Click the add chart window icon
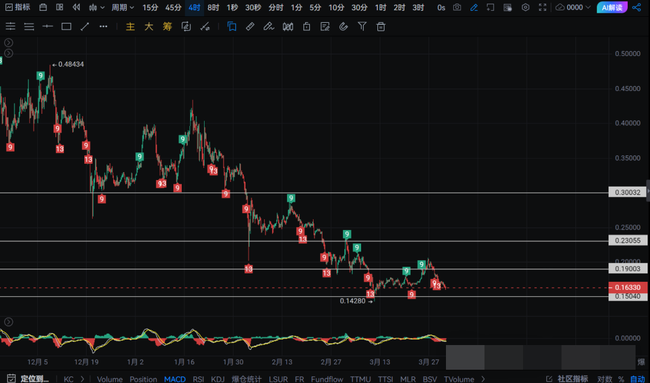Image resolution: width=650 pixels, height=383 pixels. click(x=490, y=7)
